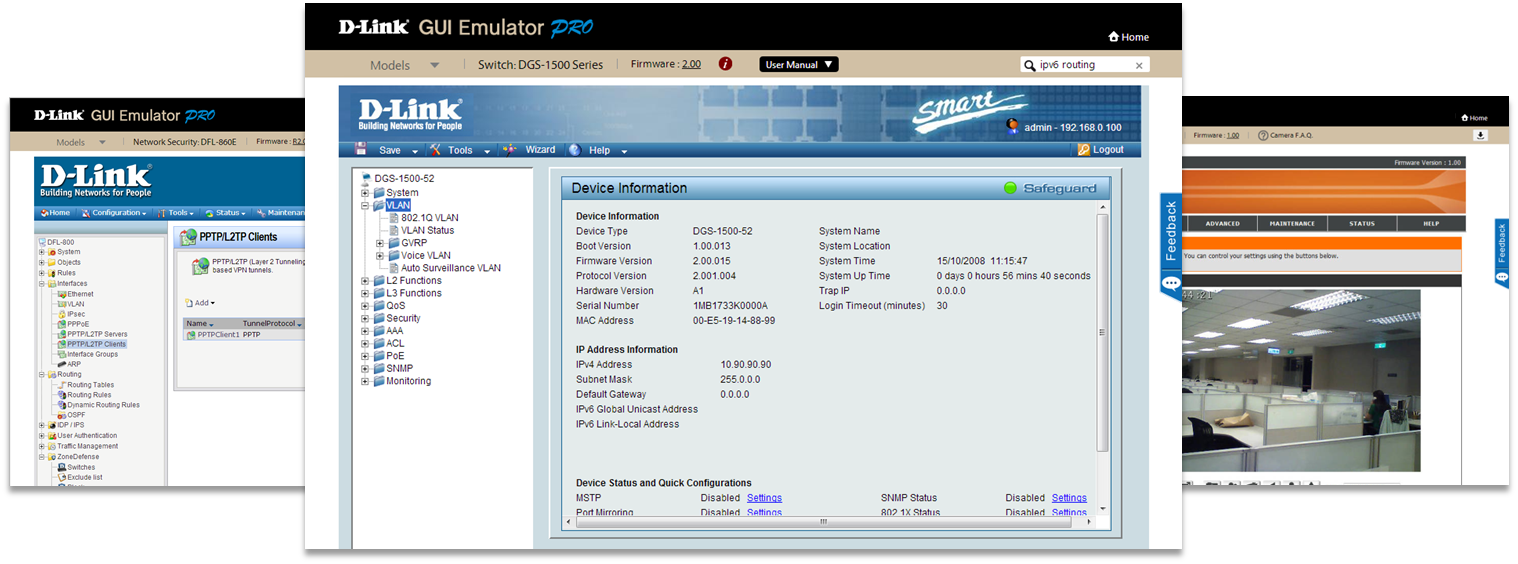Click the IPsec icon in the left window tree
The image size is (1518, 564).
click(x=61, y=314)
